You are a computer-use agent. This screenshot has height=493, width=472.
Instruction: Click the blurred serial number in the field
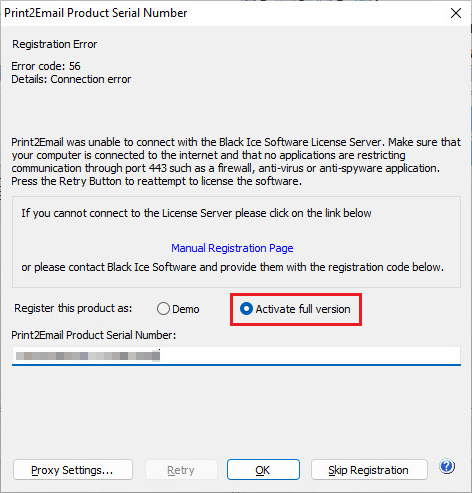click(88, 356)
